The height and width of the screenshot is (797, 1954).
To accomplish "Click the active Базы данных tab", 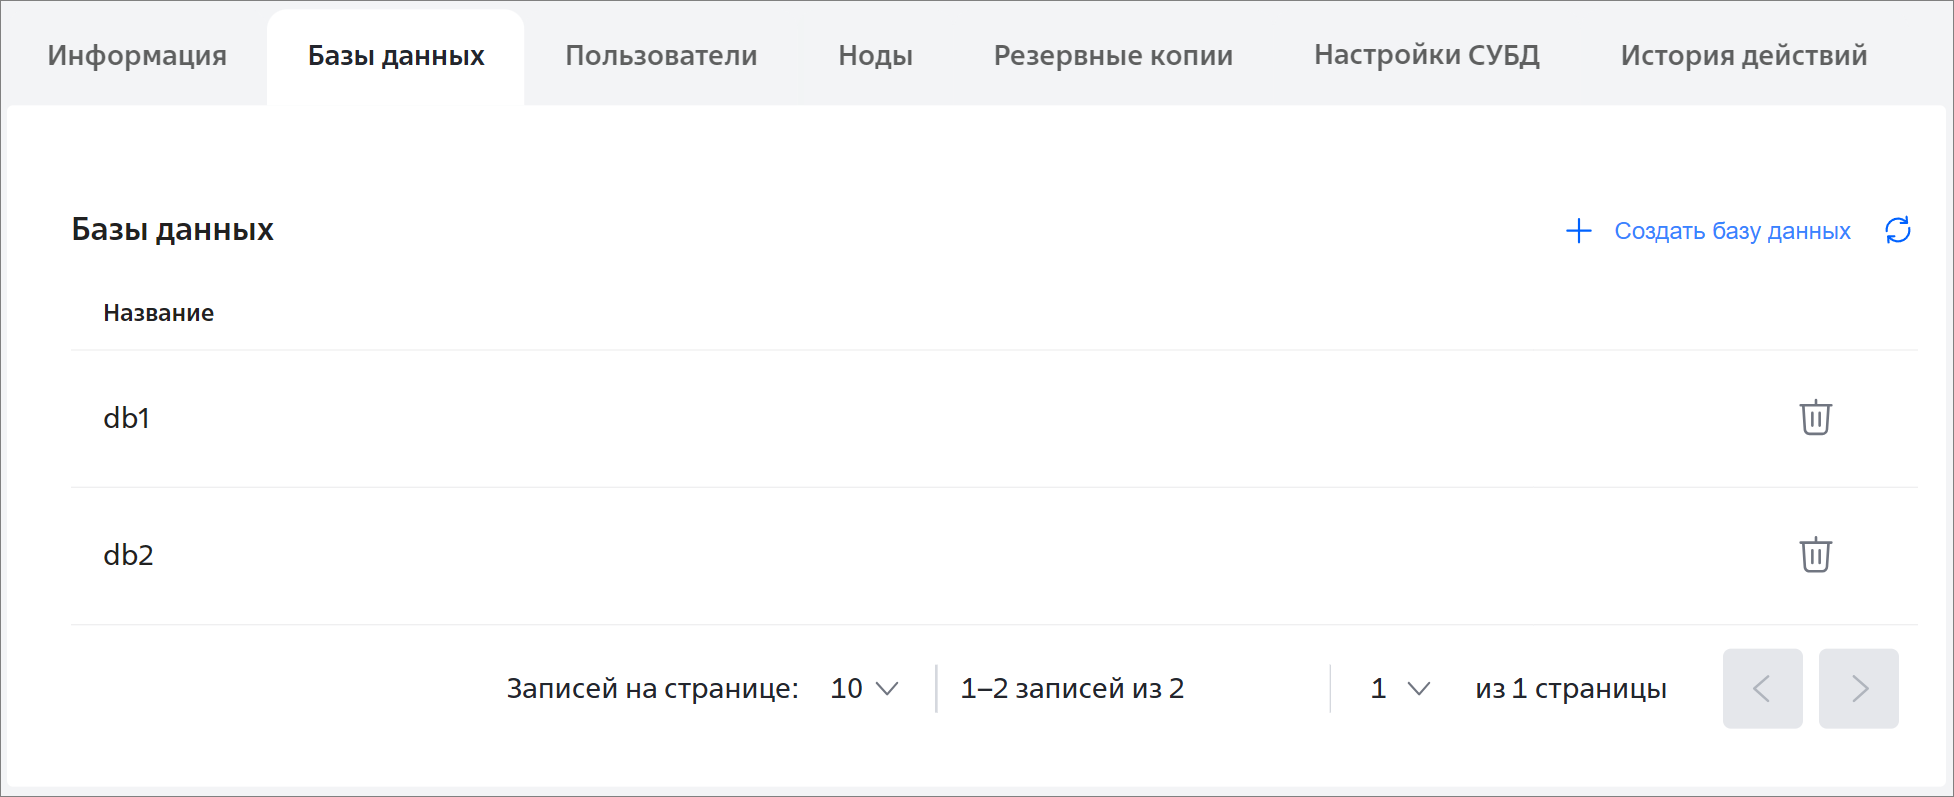I will [x=396, y=55].
